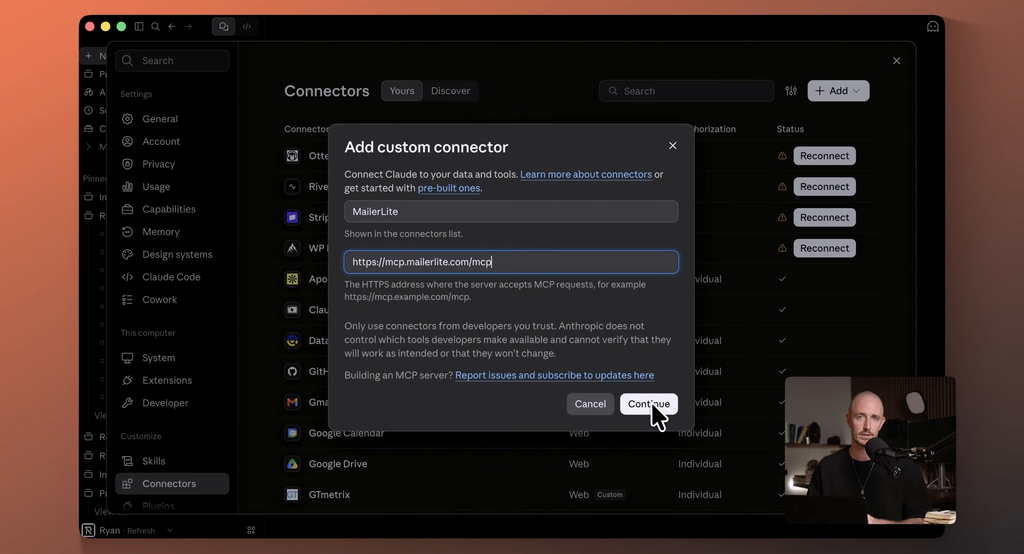Click Continue in Add custom connector dialog
The width and height of the screenshot is (1024, 554).
click(648, 404)
